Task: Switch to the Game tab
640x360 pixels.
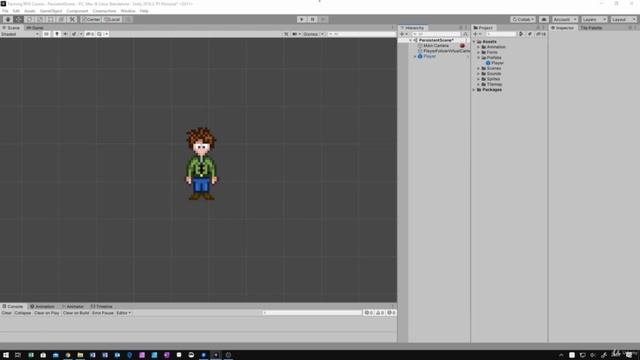Action: tap(35, 28)
